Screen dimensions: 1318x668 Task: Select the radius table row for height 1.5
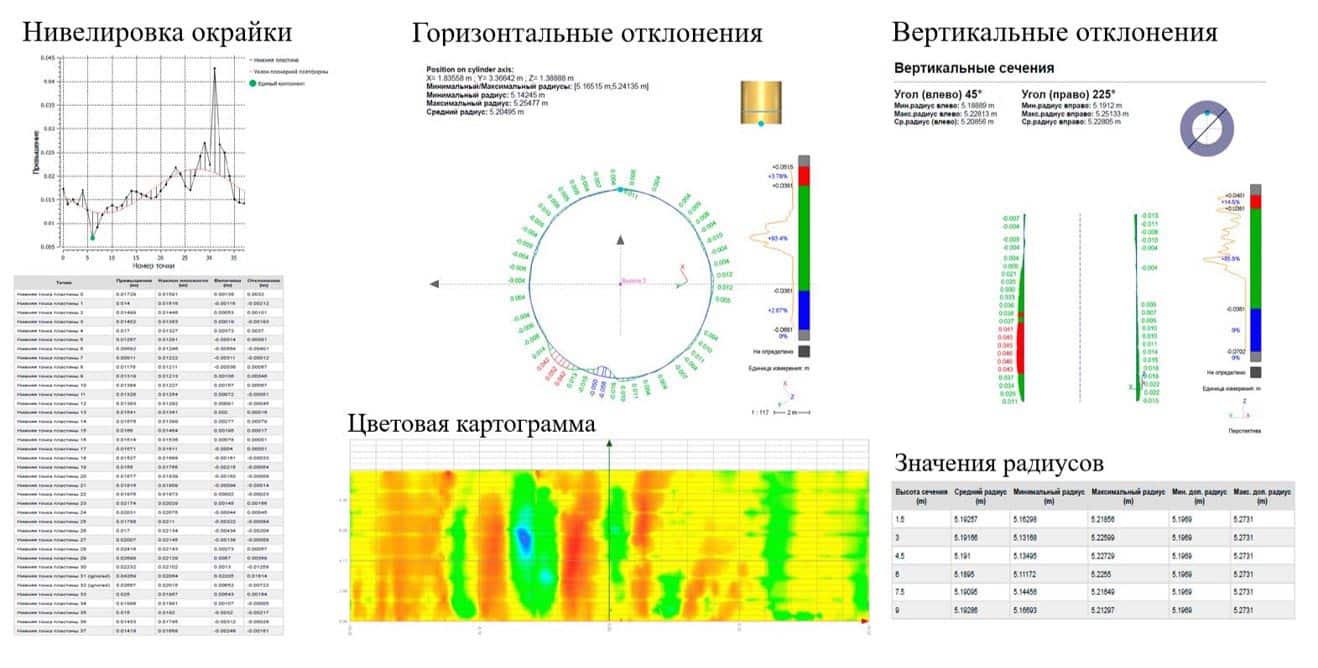click(x=1092, y=521)
